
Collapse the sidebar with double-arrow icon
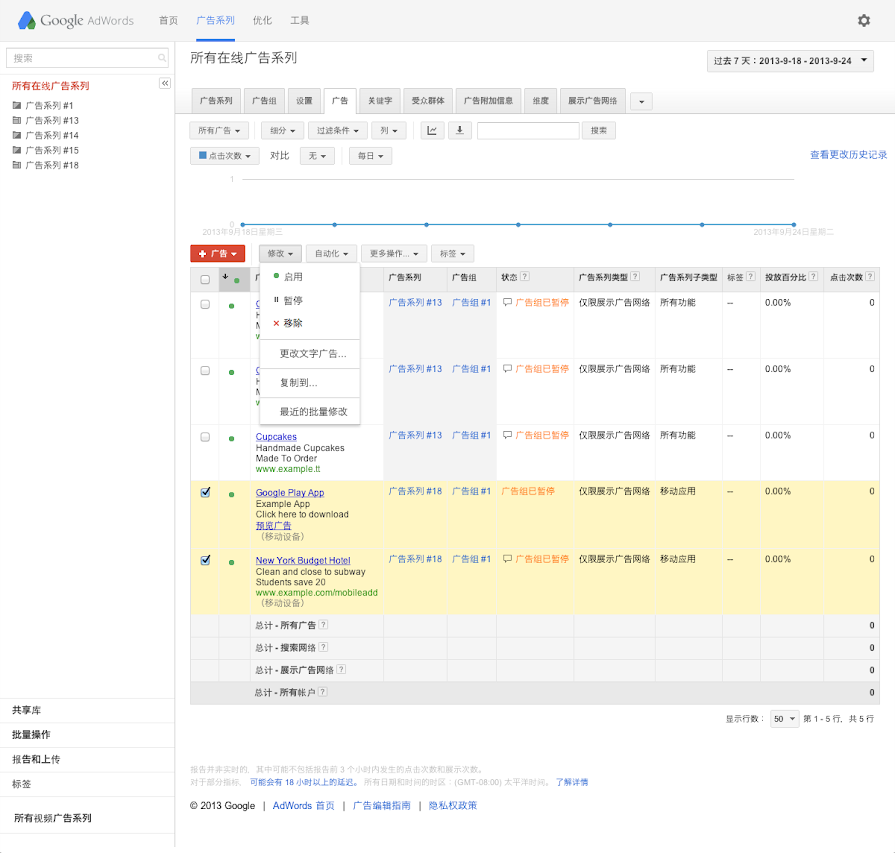click(165, 83)
